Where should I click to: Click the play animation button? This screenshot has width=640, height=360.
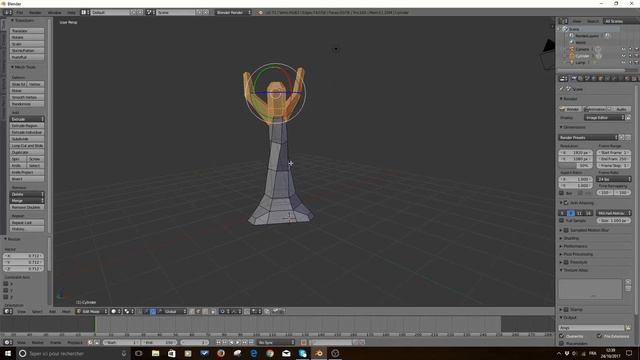pos(238,342)
